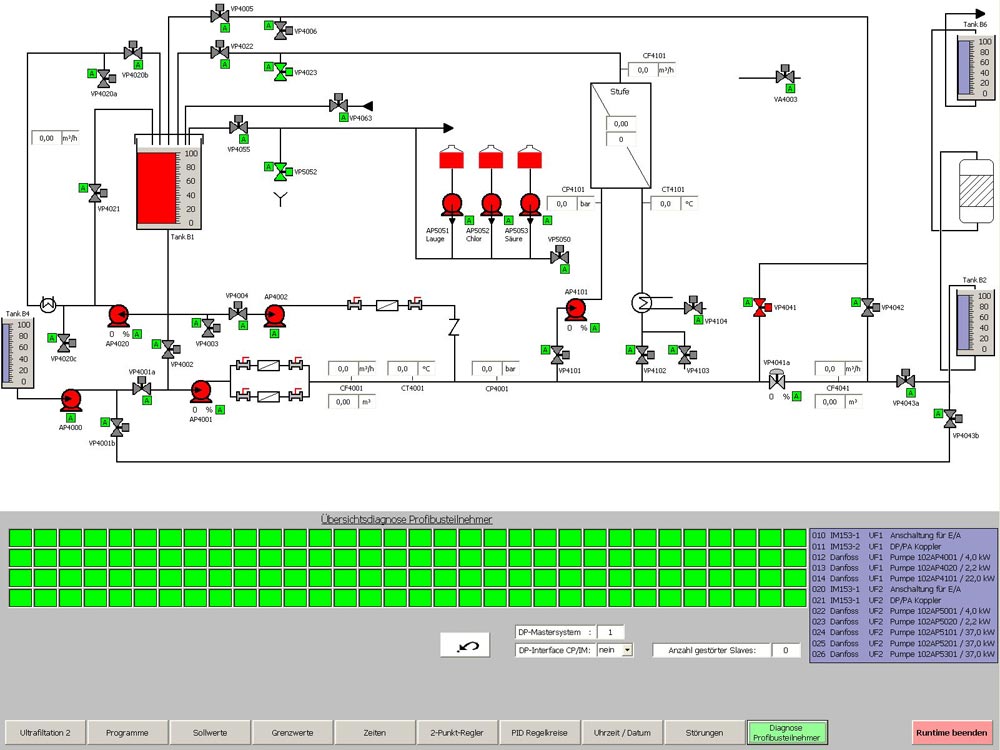Click the DP-Mastersystem number field
Image resolution: width=1000 pixels, height=750 pixels.
pyautogui.click(x=611, y=632)
